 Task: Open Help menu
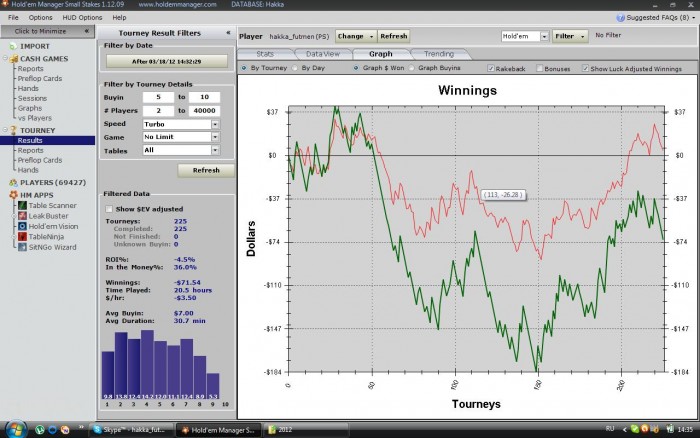[x=119, y=17]
